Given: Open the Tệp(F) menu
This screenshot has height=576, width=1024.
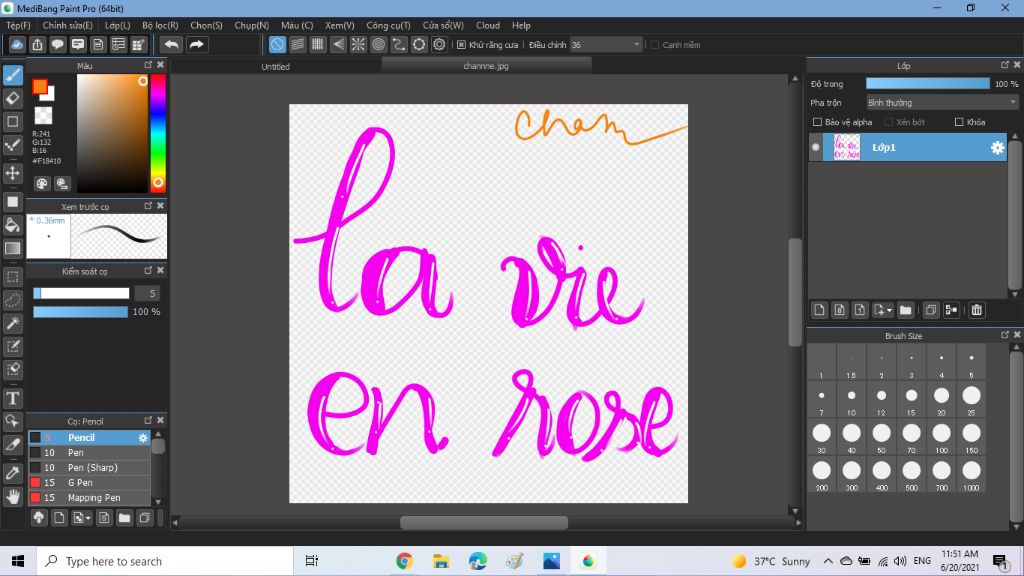Looking at the screenshot, I should point(18,25).
